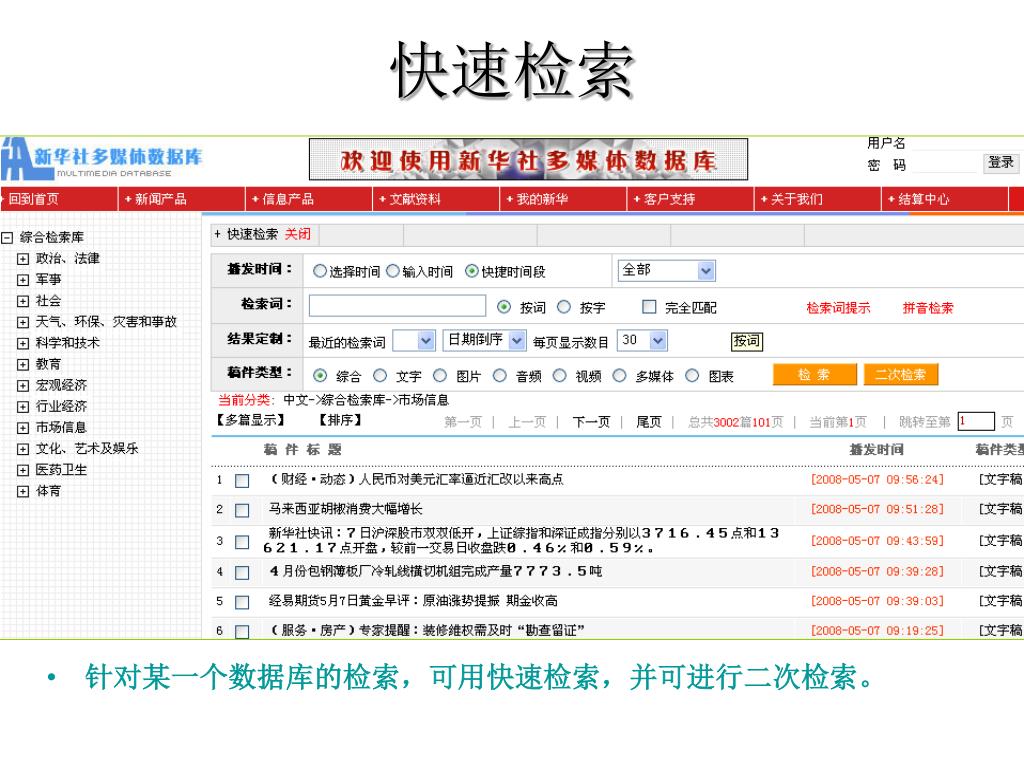Image resolution: width=1024 pixels, height=768 pixels.
Task: Click the 检索词提示 link
Action: pos(839,308)
